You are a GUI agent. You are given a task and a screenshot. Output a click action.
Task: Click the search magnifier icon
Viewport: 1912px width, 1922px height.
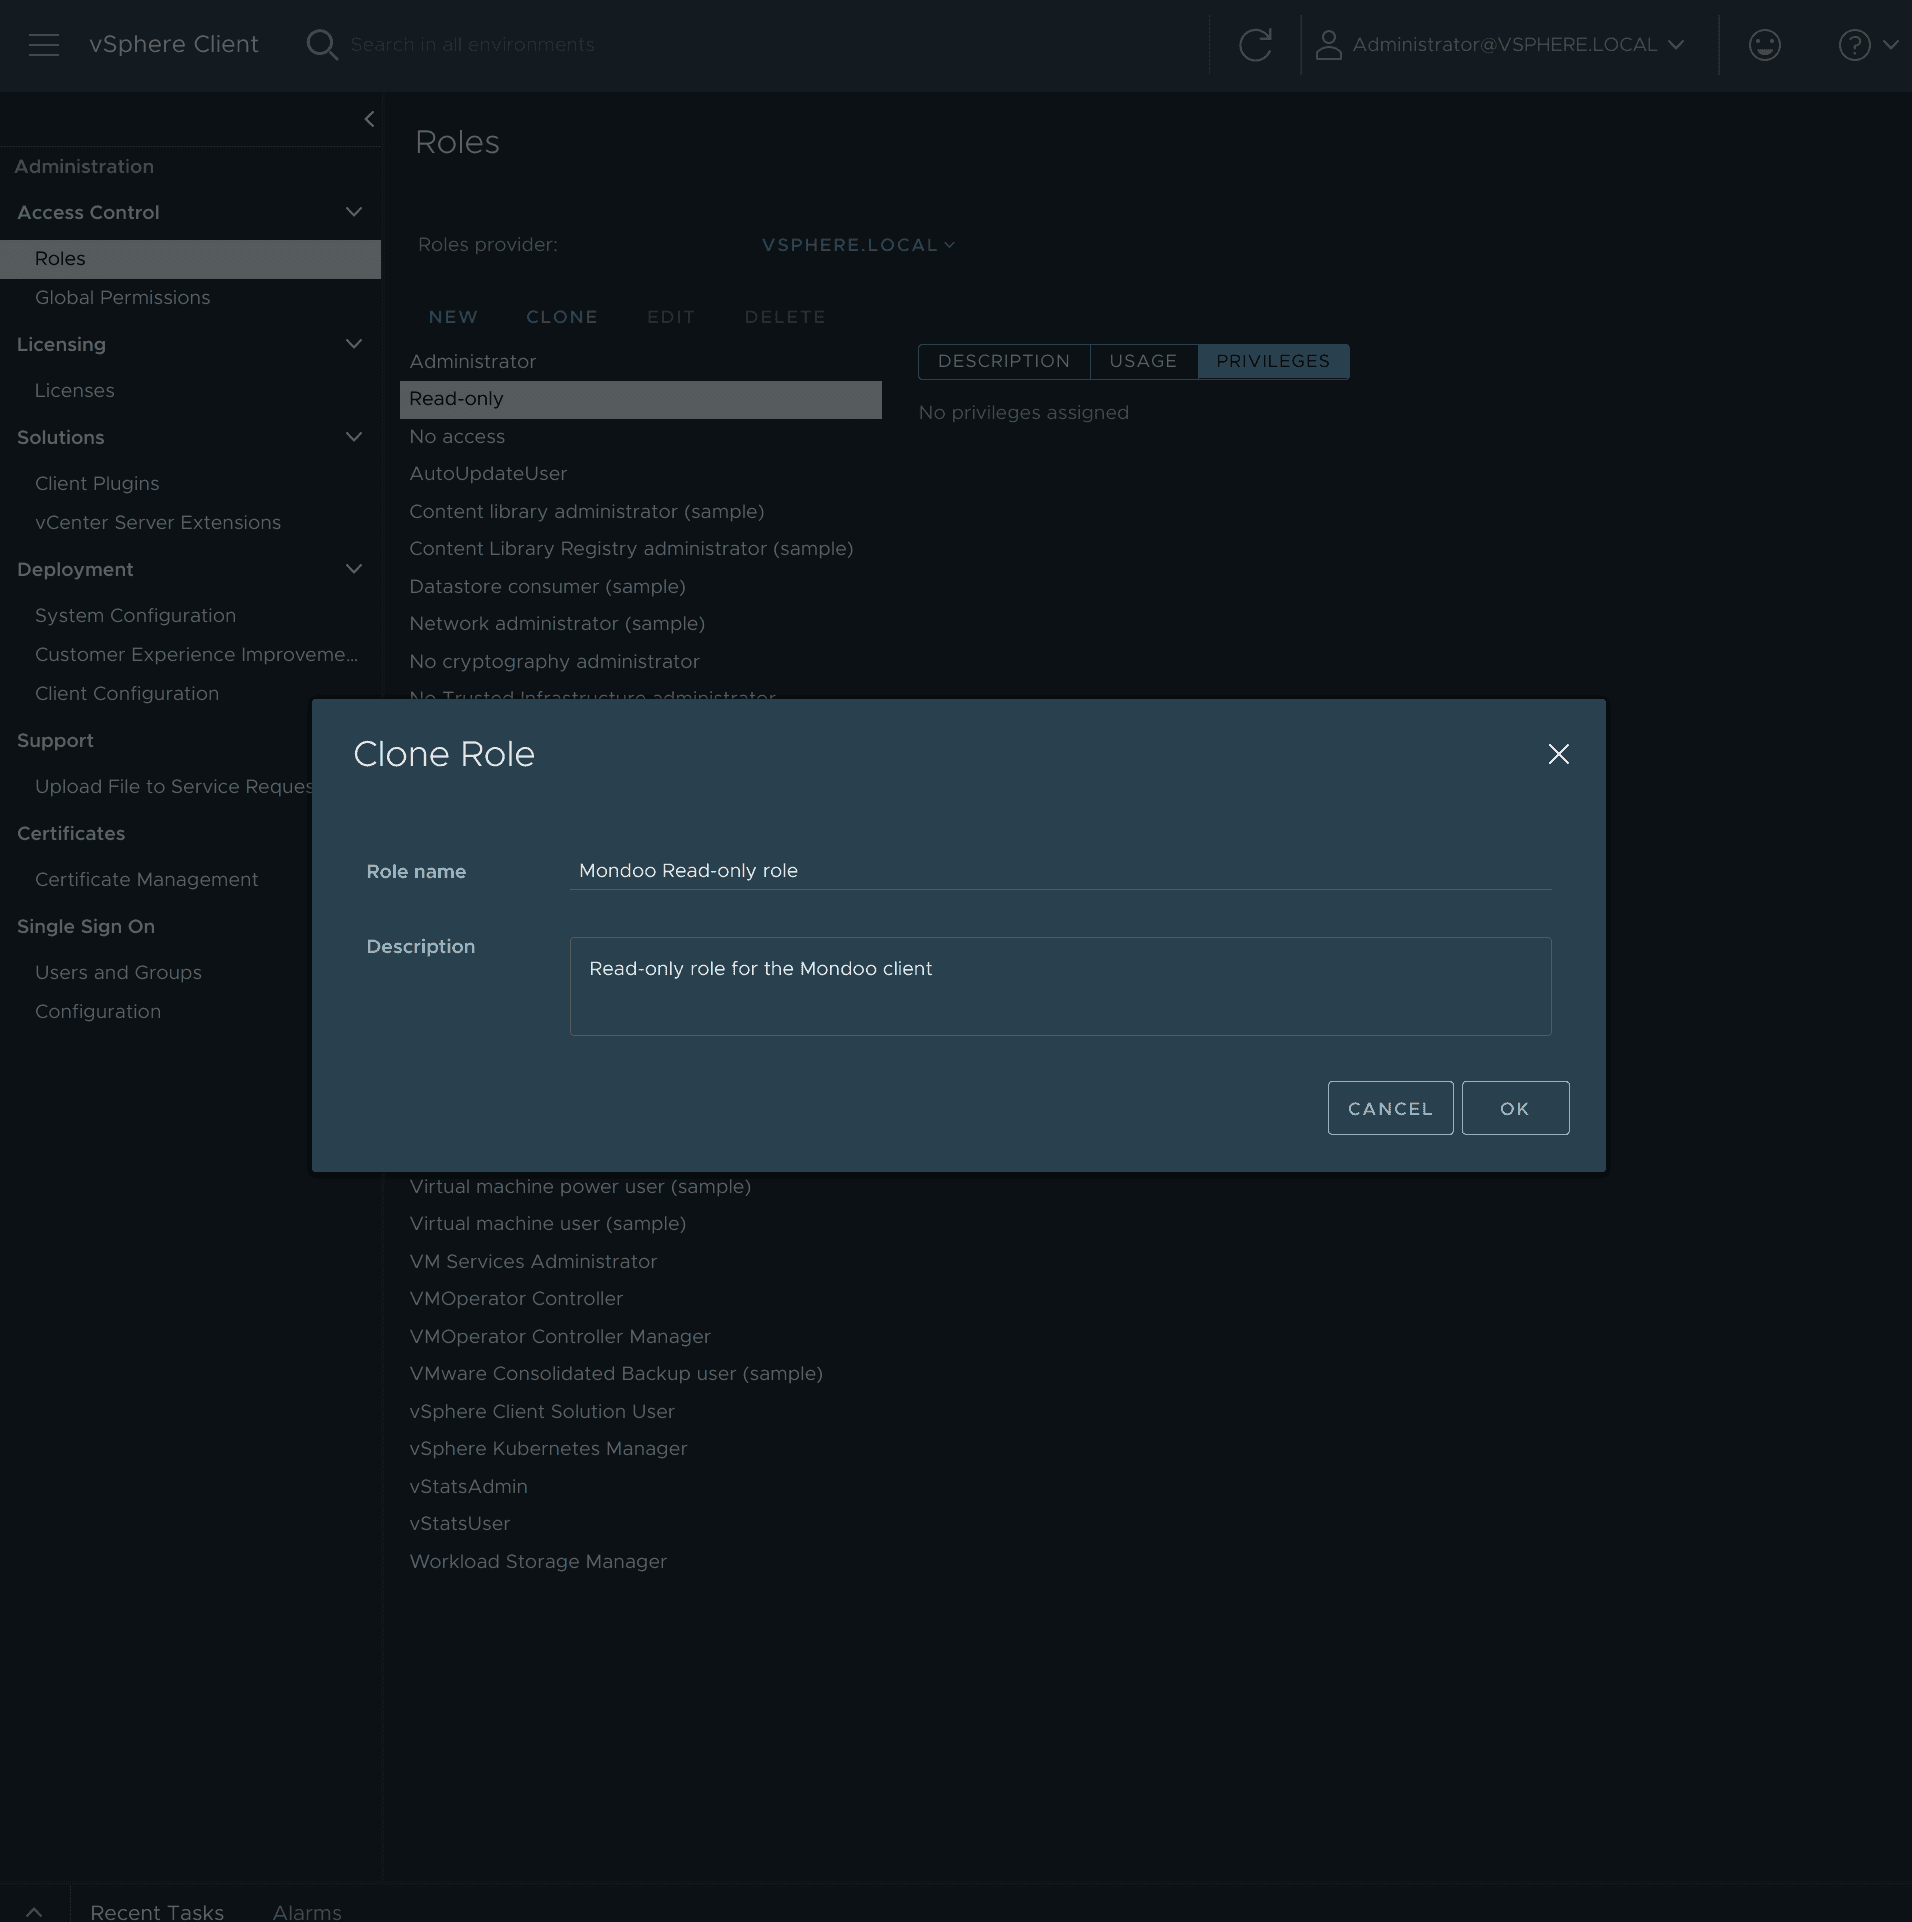[x=322, y=45]
